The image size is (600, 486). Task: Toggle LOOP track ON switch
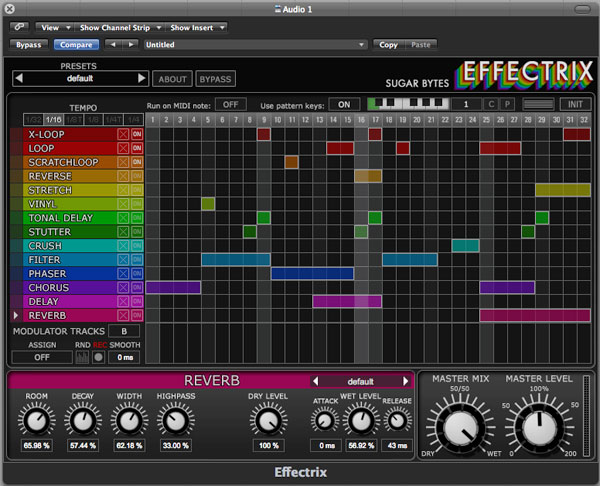tap(137, 148)
